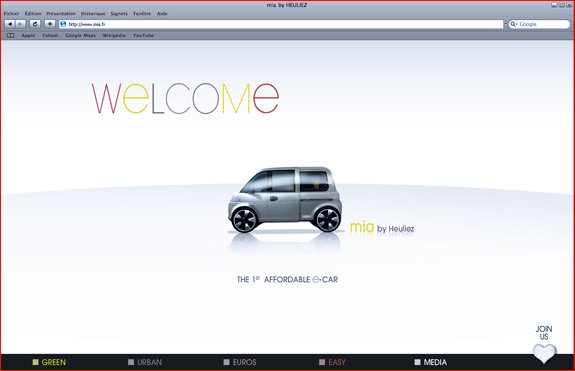Open the EASY section
The height and width of the screenshot is (371, 575).
click(x=332, y=362)
